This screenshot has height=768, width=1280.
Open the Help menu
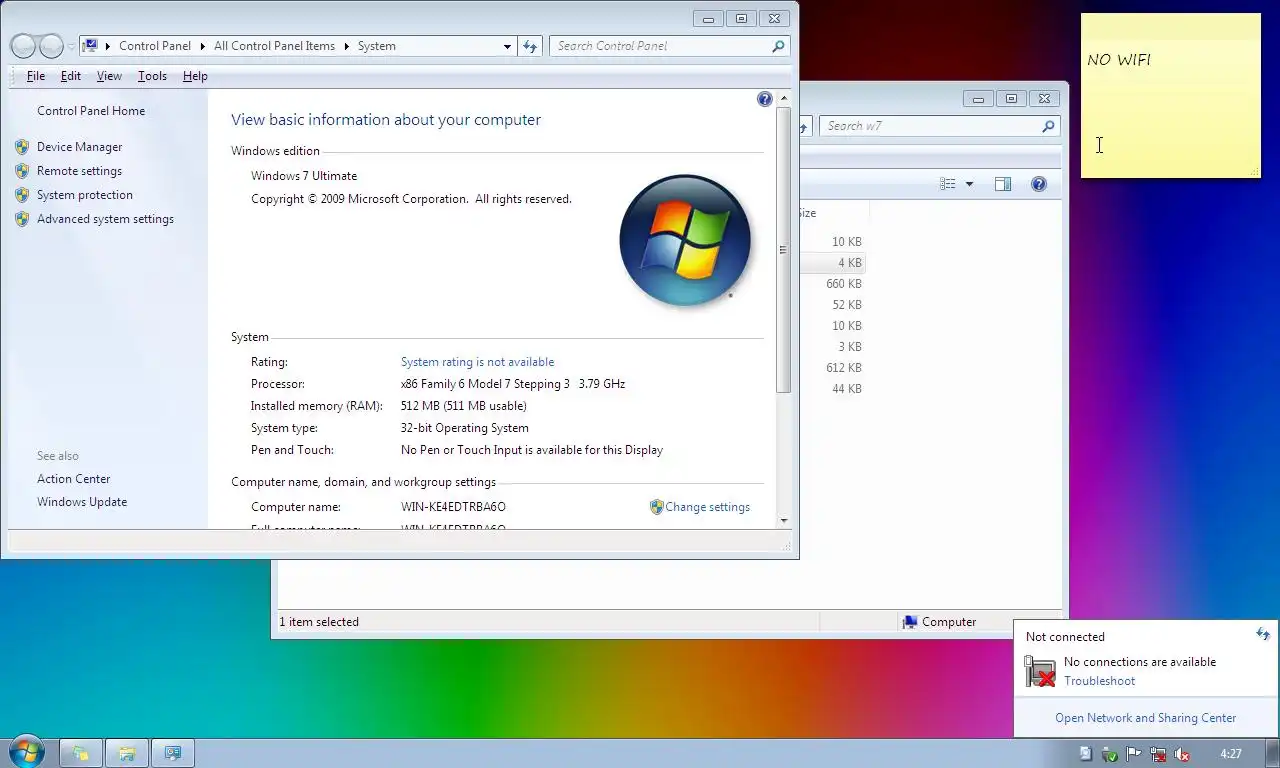pos(195,76)
